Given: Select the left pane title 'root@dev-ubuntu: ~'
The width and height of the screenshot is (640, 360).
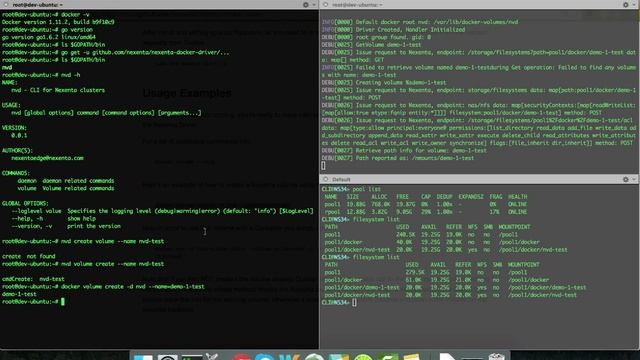Looking at the screenshot, I should (x=38, y=5).
